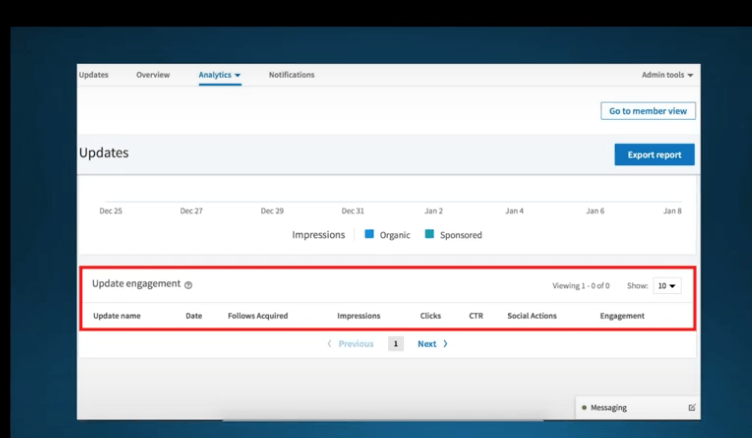Switch to the Notifications tab
752x438 pixels.
click(291, 75)
